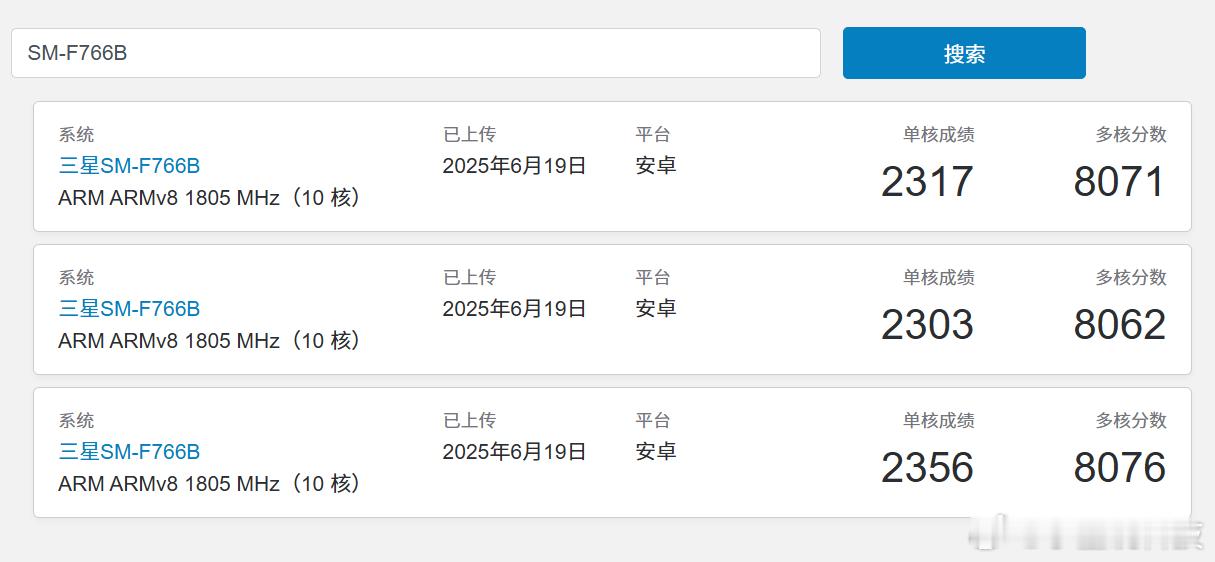This screenshot has width=1215, height=562.
Task: Click ARM ARMv8 CPU text in the 8076 result
Action: point(210,484)
